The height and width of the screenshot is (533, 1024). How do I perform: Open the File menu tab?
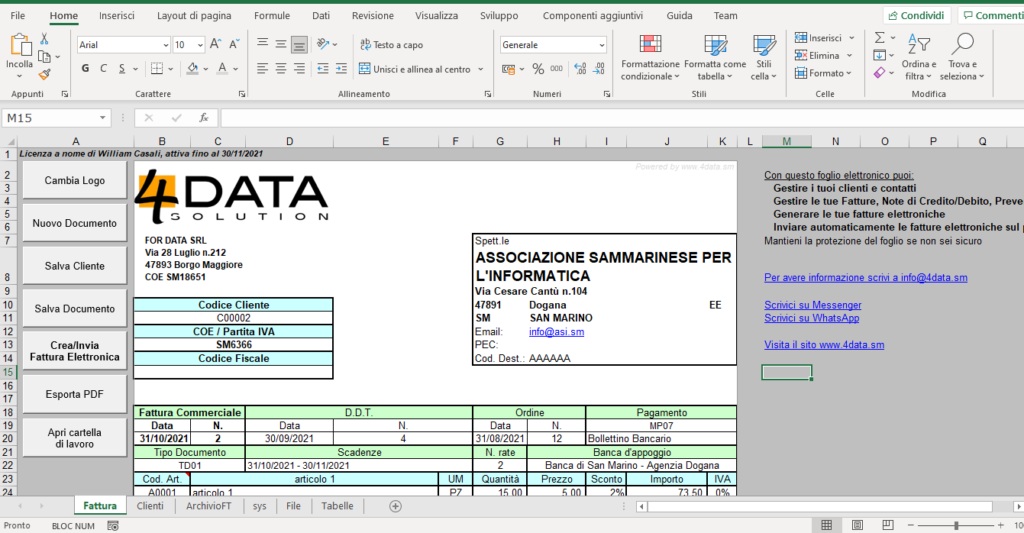[18, 16]
